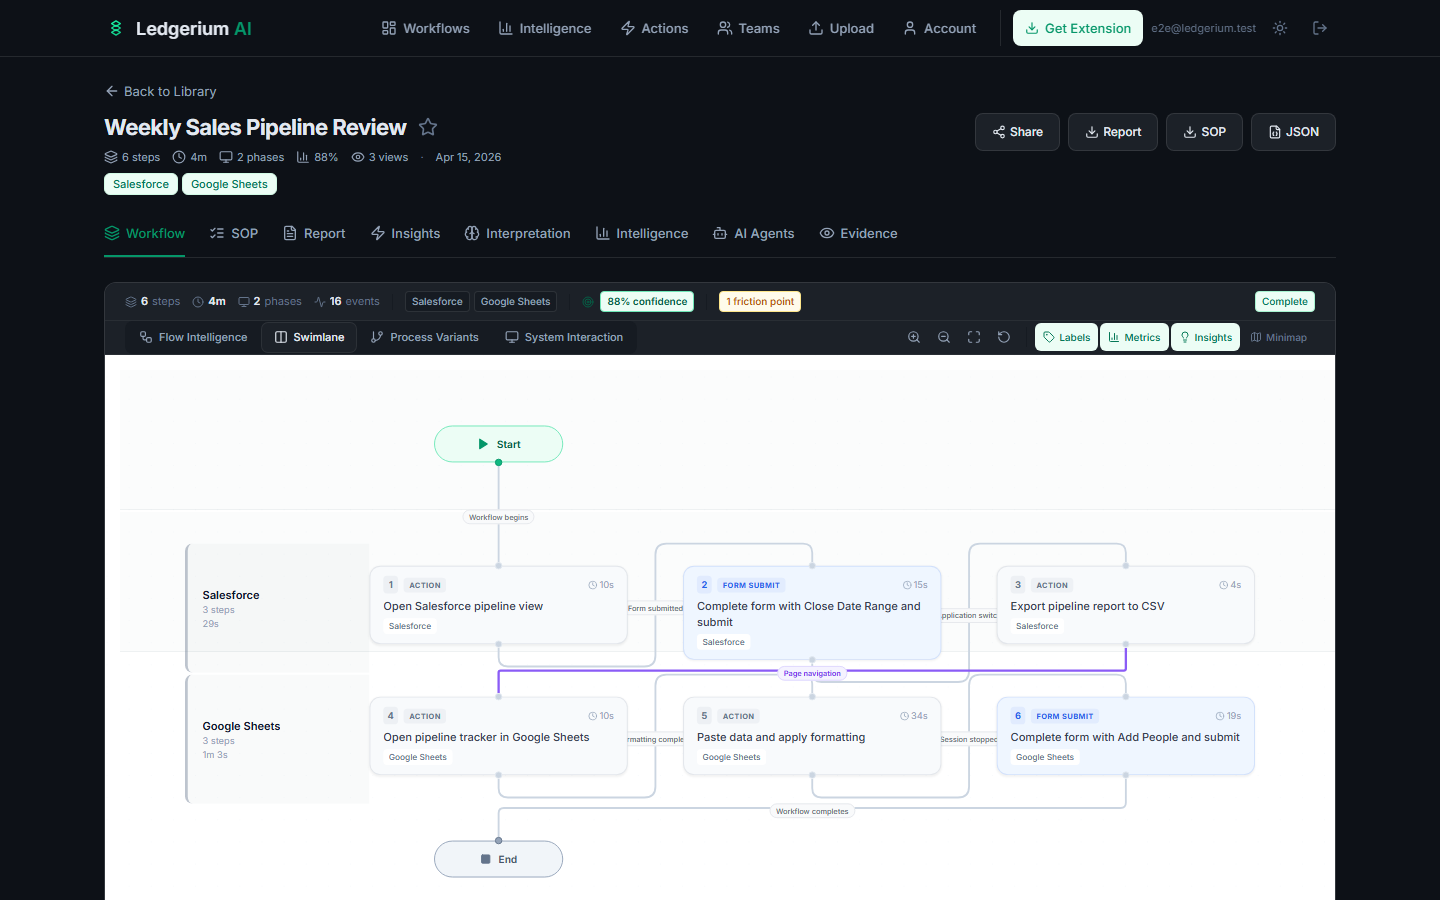Open the Upload nav item

pos(841,28)
